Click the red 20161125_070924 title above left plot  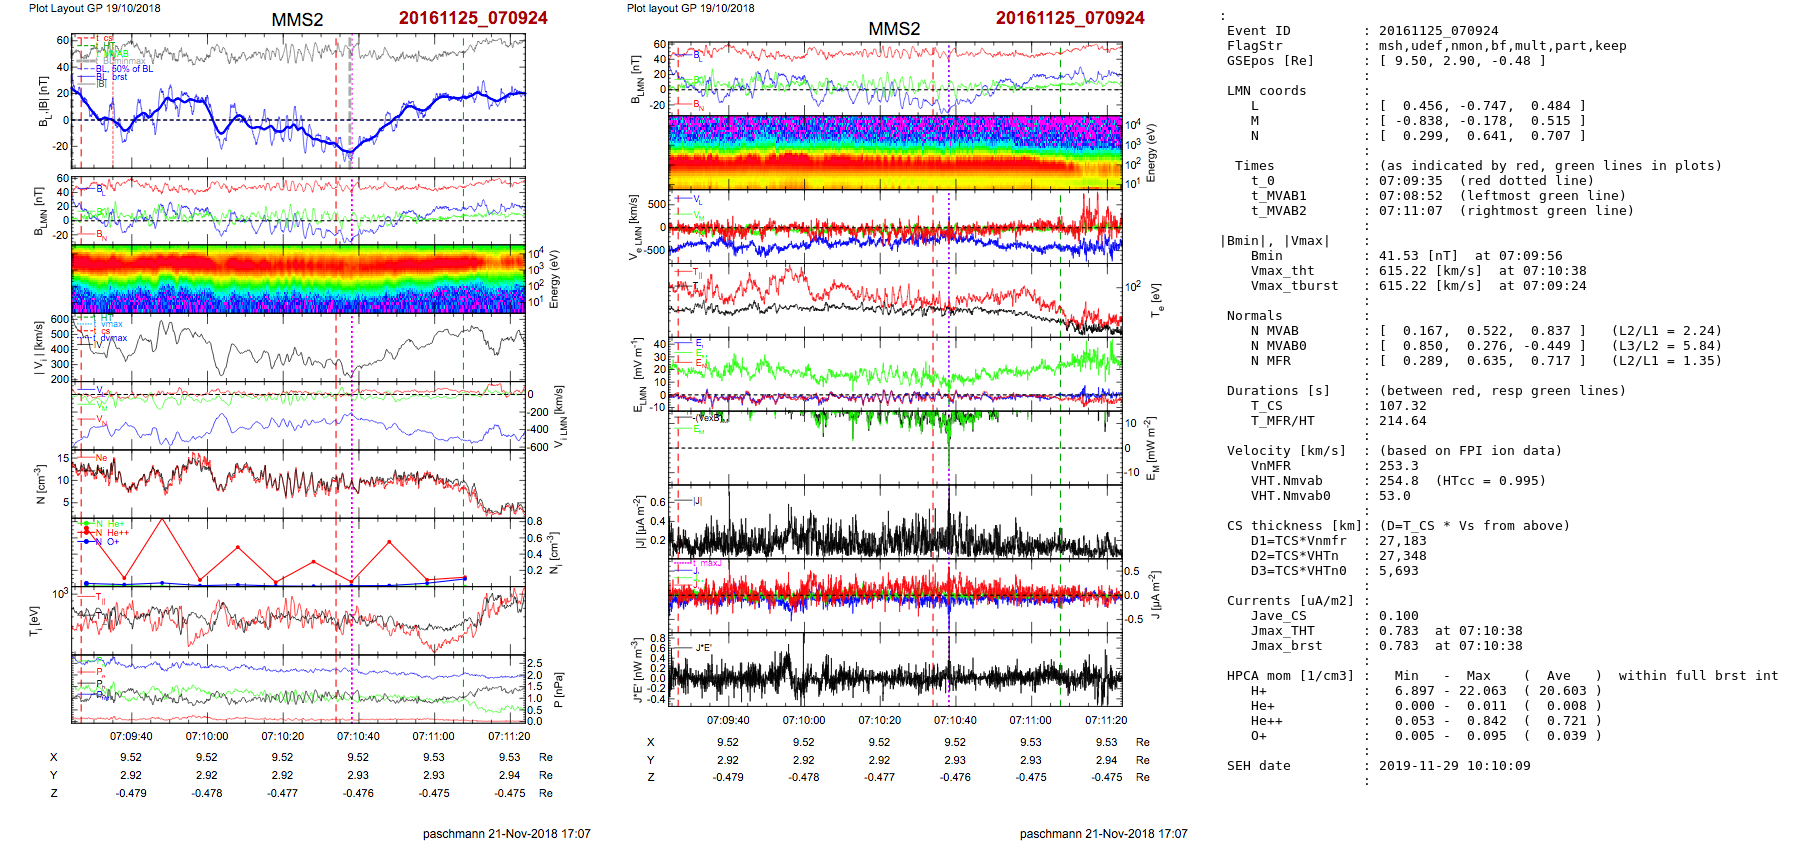pos(472,18)
